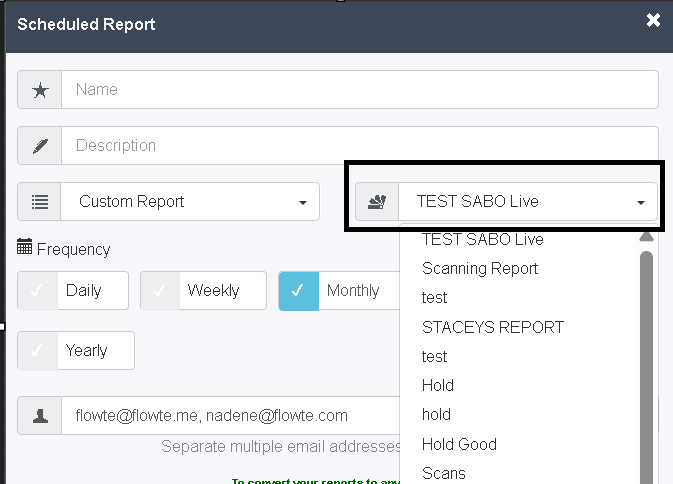673x484 pixels.
Task: Pick Hold Good from the report list
Action: [459, 444]
